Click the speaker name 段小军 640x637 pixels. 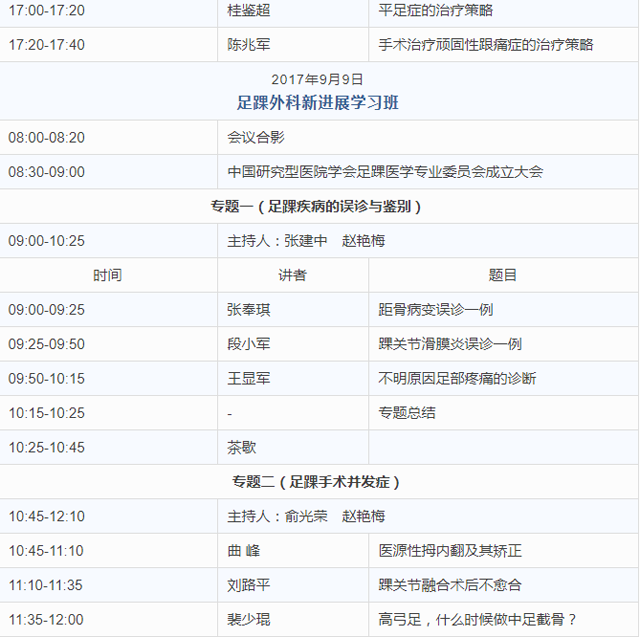click(249, 344)
